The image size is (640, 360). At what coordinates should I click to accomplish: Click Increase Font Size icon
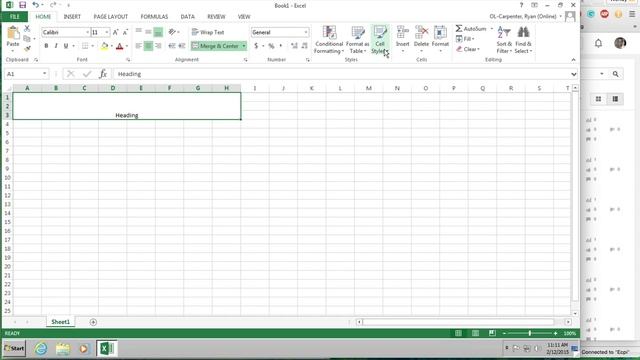point(116,32)
